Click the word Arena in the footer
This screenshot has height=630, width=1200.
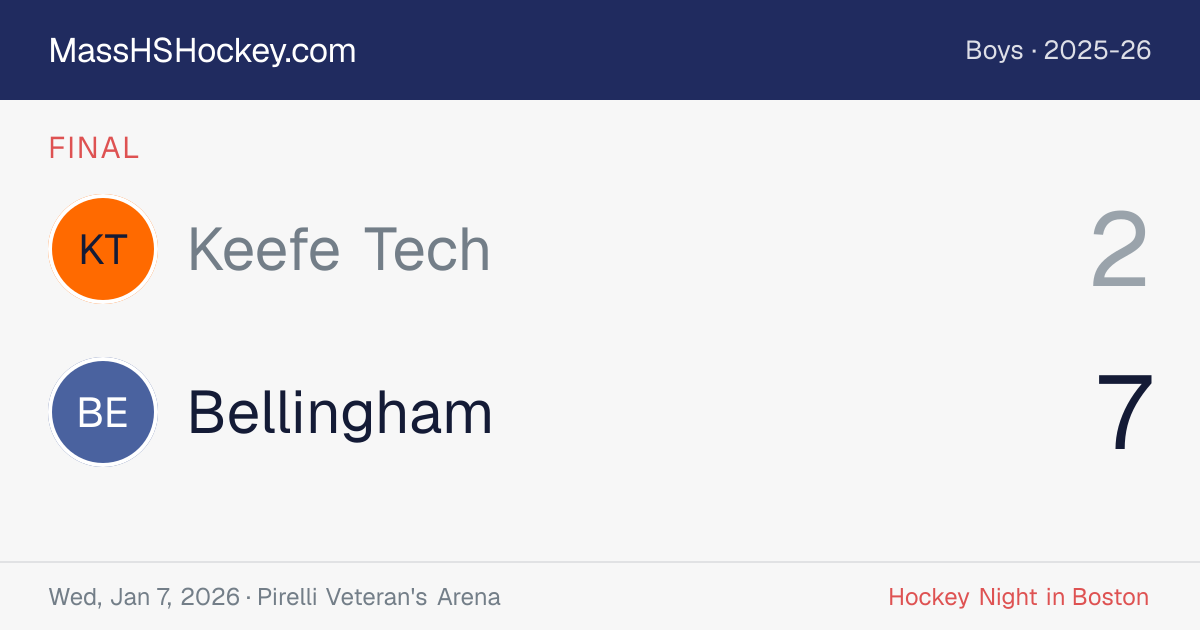tap(468, 597)
